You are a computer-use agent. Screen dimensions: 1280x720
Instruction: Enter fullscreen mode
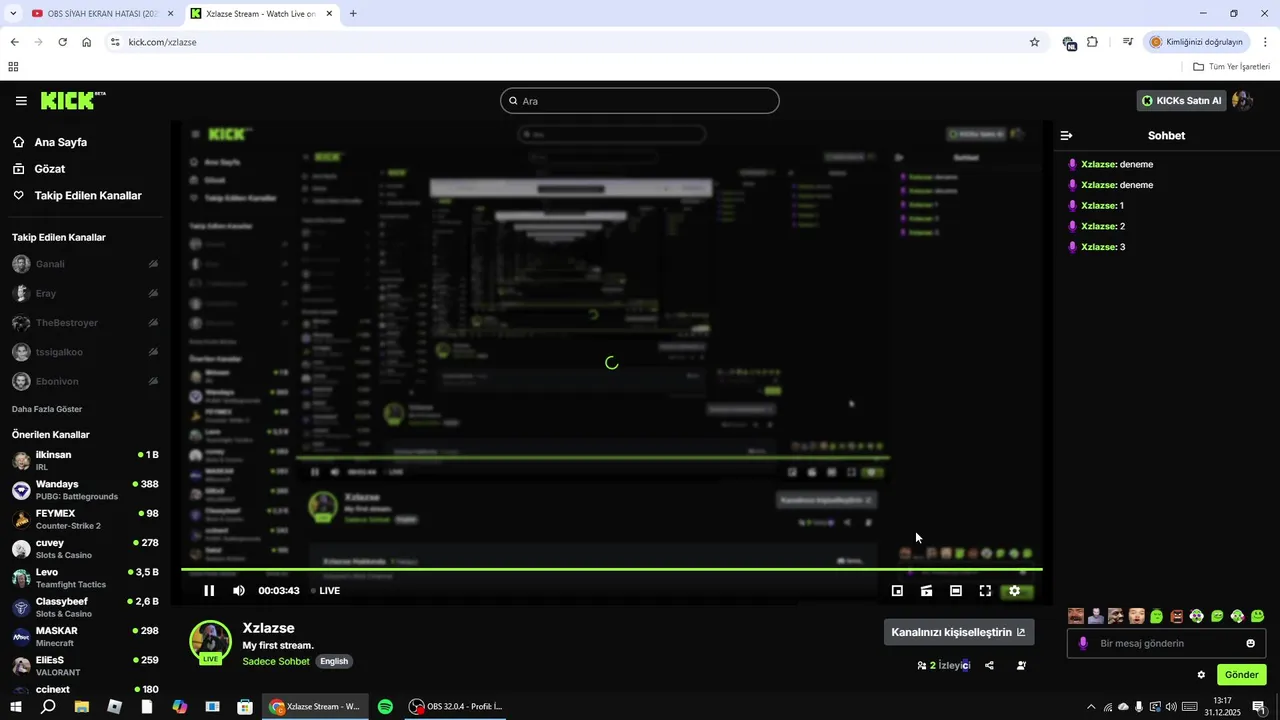(x=985, y=591)
